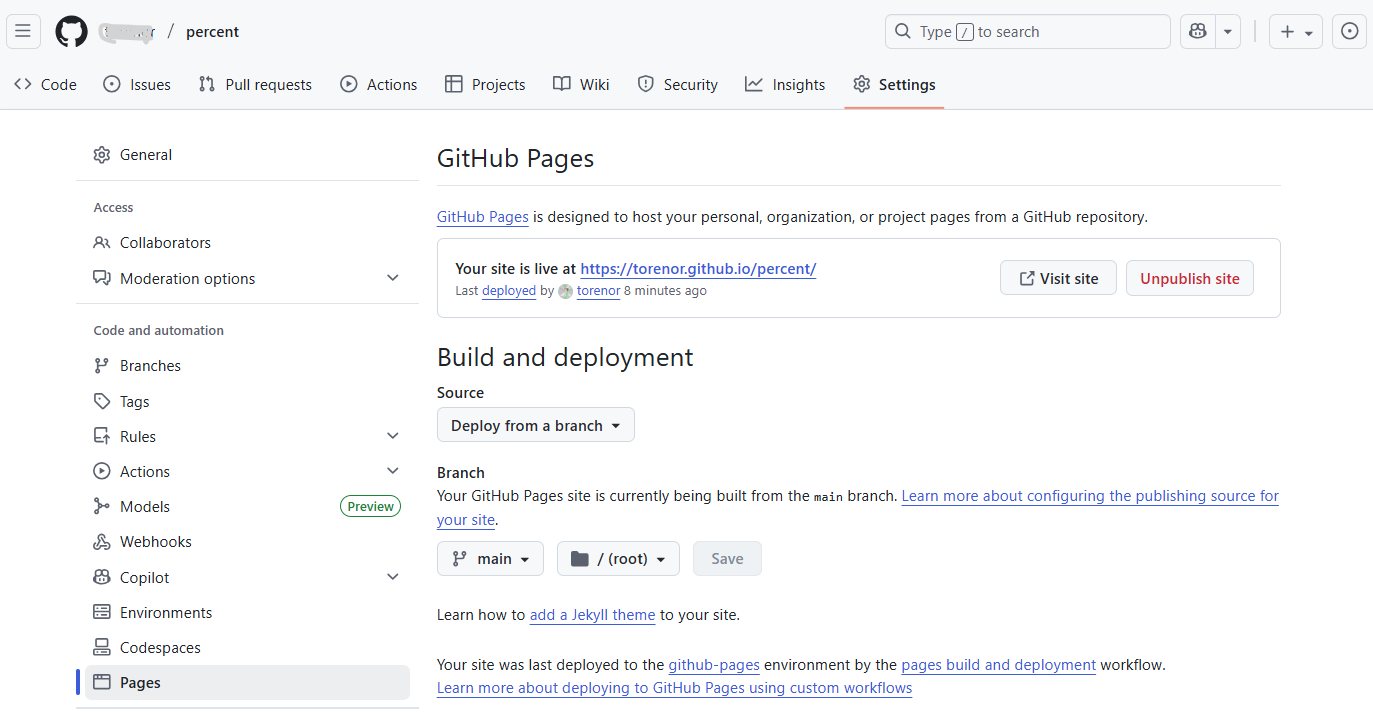
Task: Open the github-pages environment link
Action: [714, 664]
